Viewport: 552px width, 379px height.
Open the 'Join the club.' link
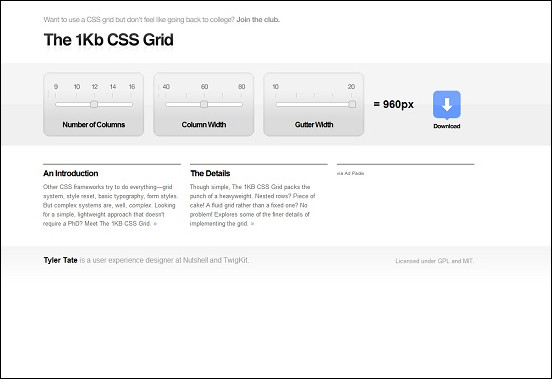[258, 20]
